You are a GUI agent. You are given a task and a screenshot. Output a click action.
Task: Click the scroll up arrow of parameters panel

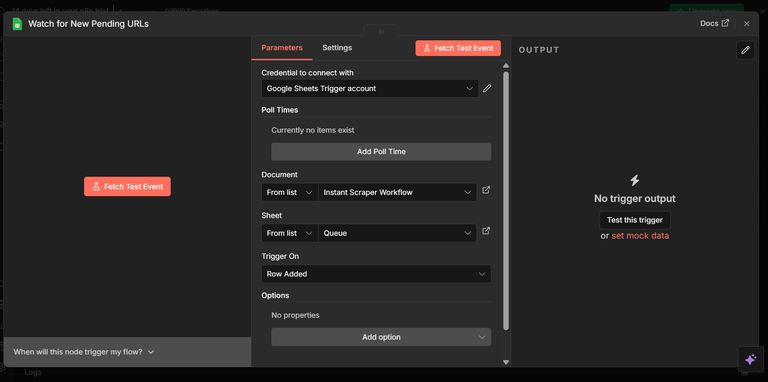click(506, 66)
